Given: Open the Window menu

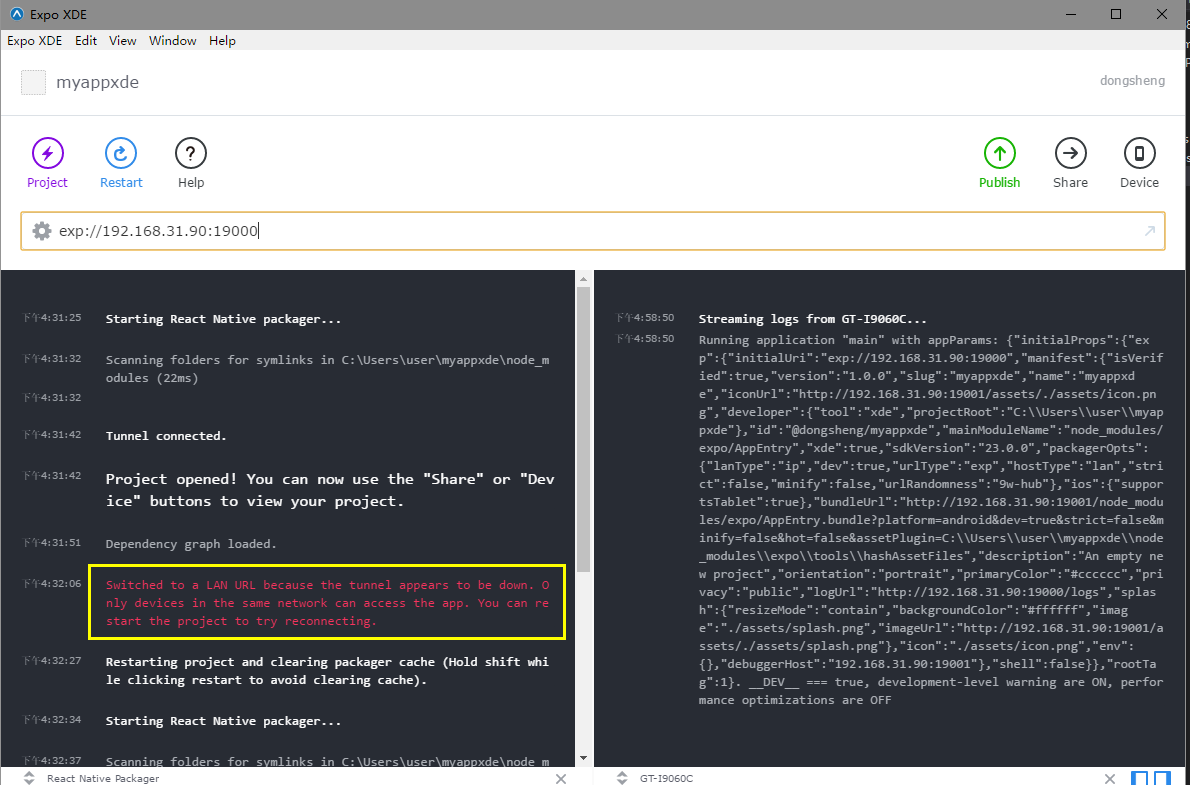Looking at the screenshot, I should (x=172, y=41).
